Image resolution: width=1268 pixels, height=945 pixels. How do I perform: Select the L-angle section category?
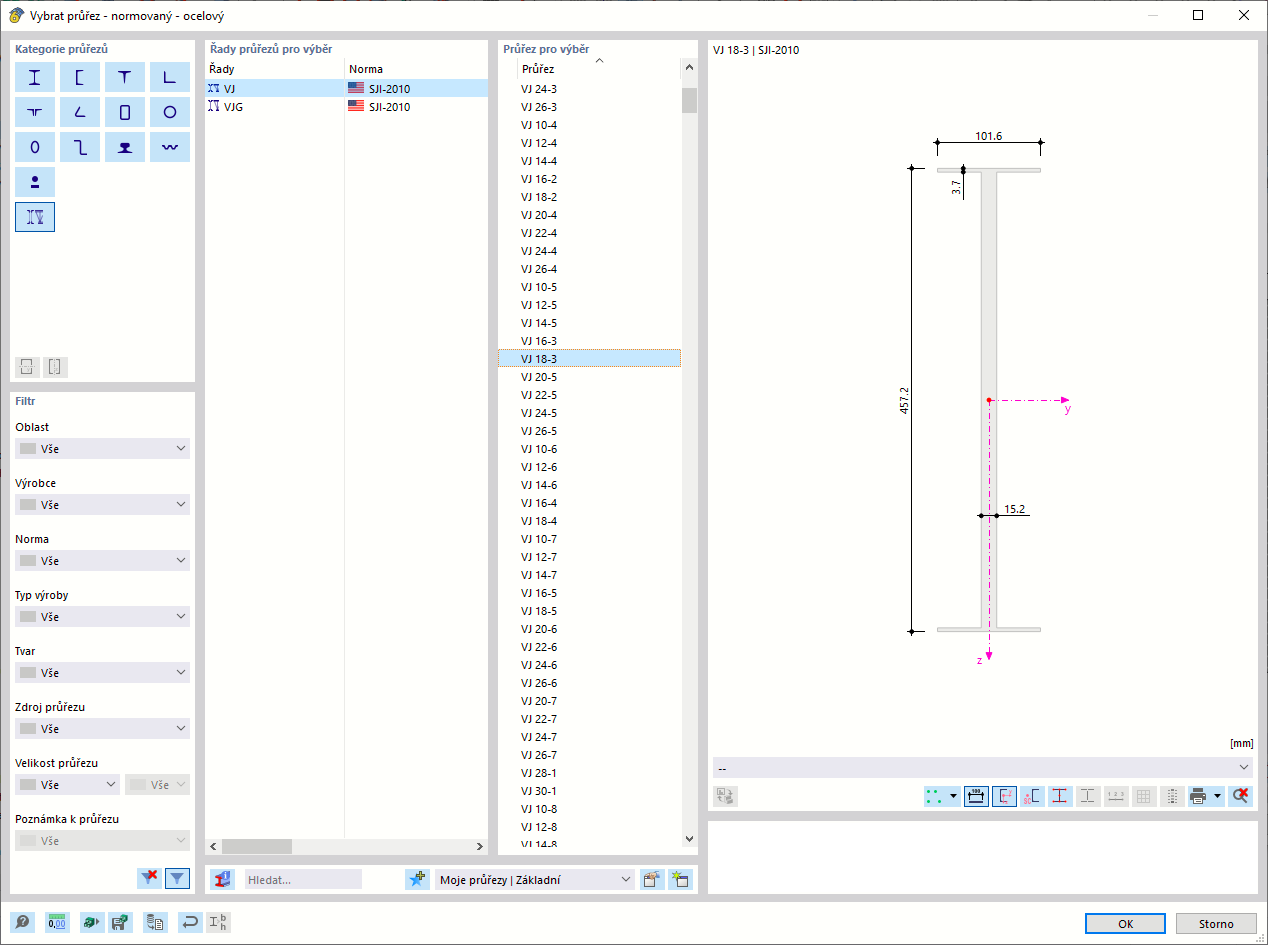(x=170, y=77)
